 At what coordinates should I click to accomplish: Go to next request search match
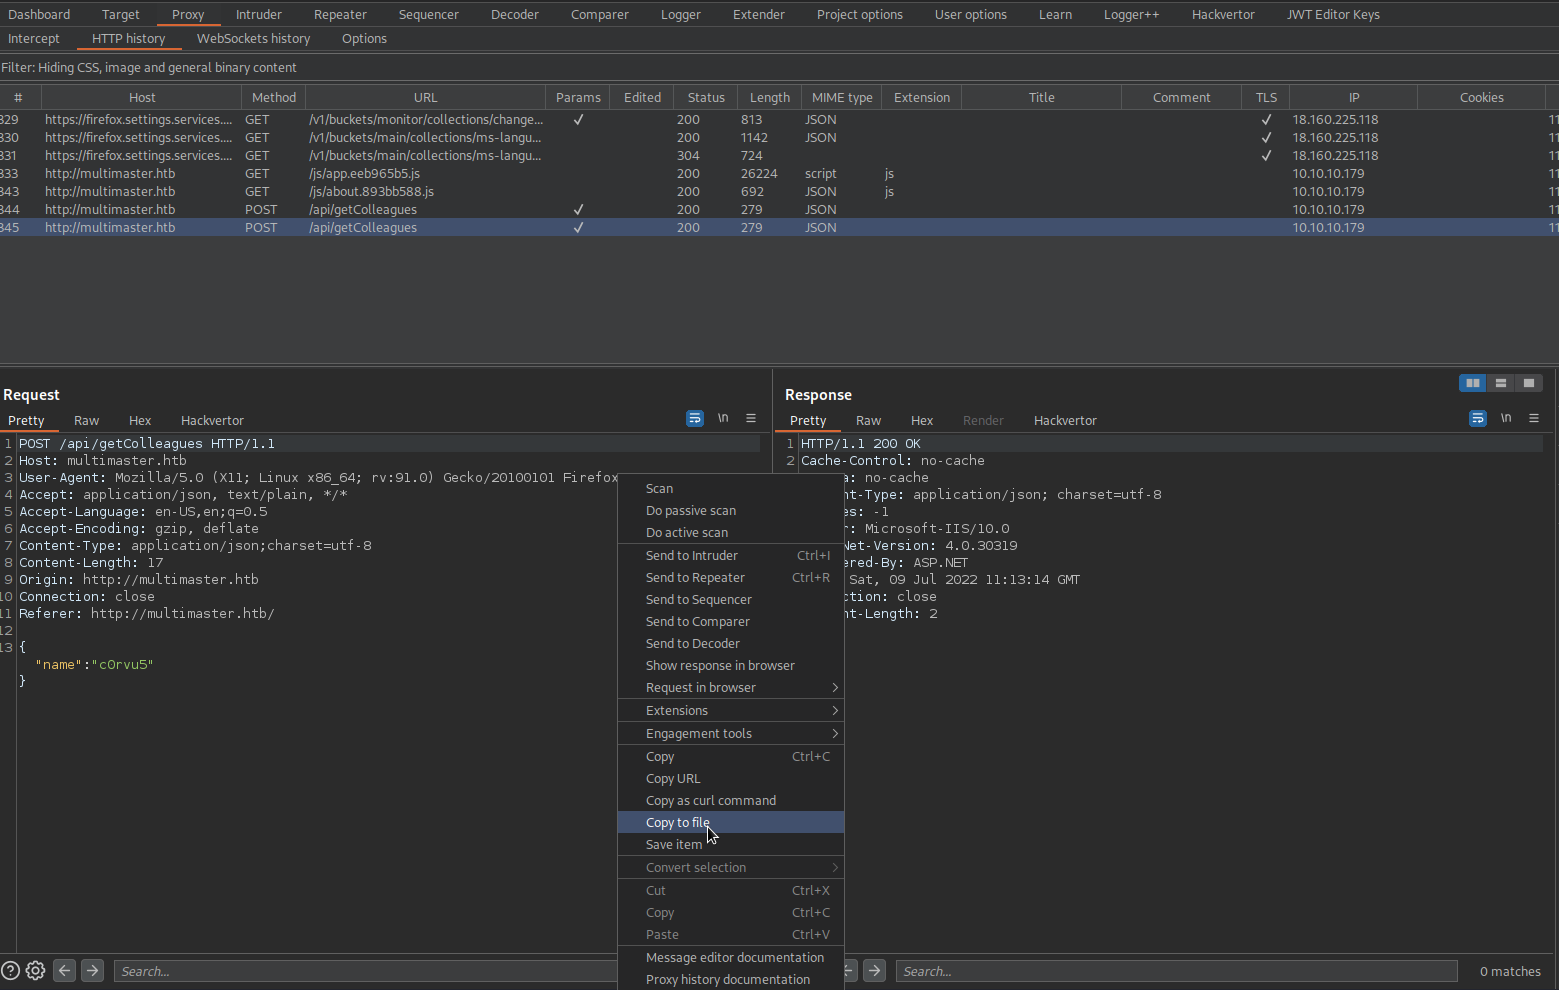coord(92,970)
